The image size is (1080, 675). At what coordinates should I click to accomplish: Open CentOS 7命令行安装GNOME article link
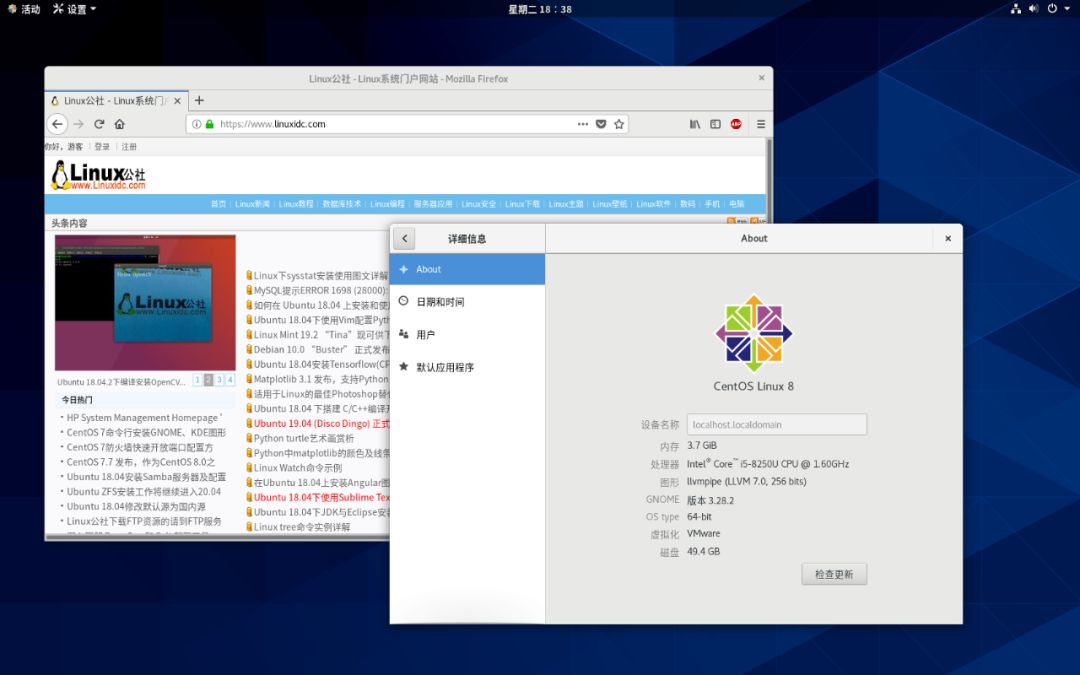(146, 433)
